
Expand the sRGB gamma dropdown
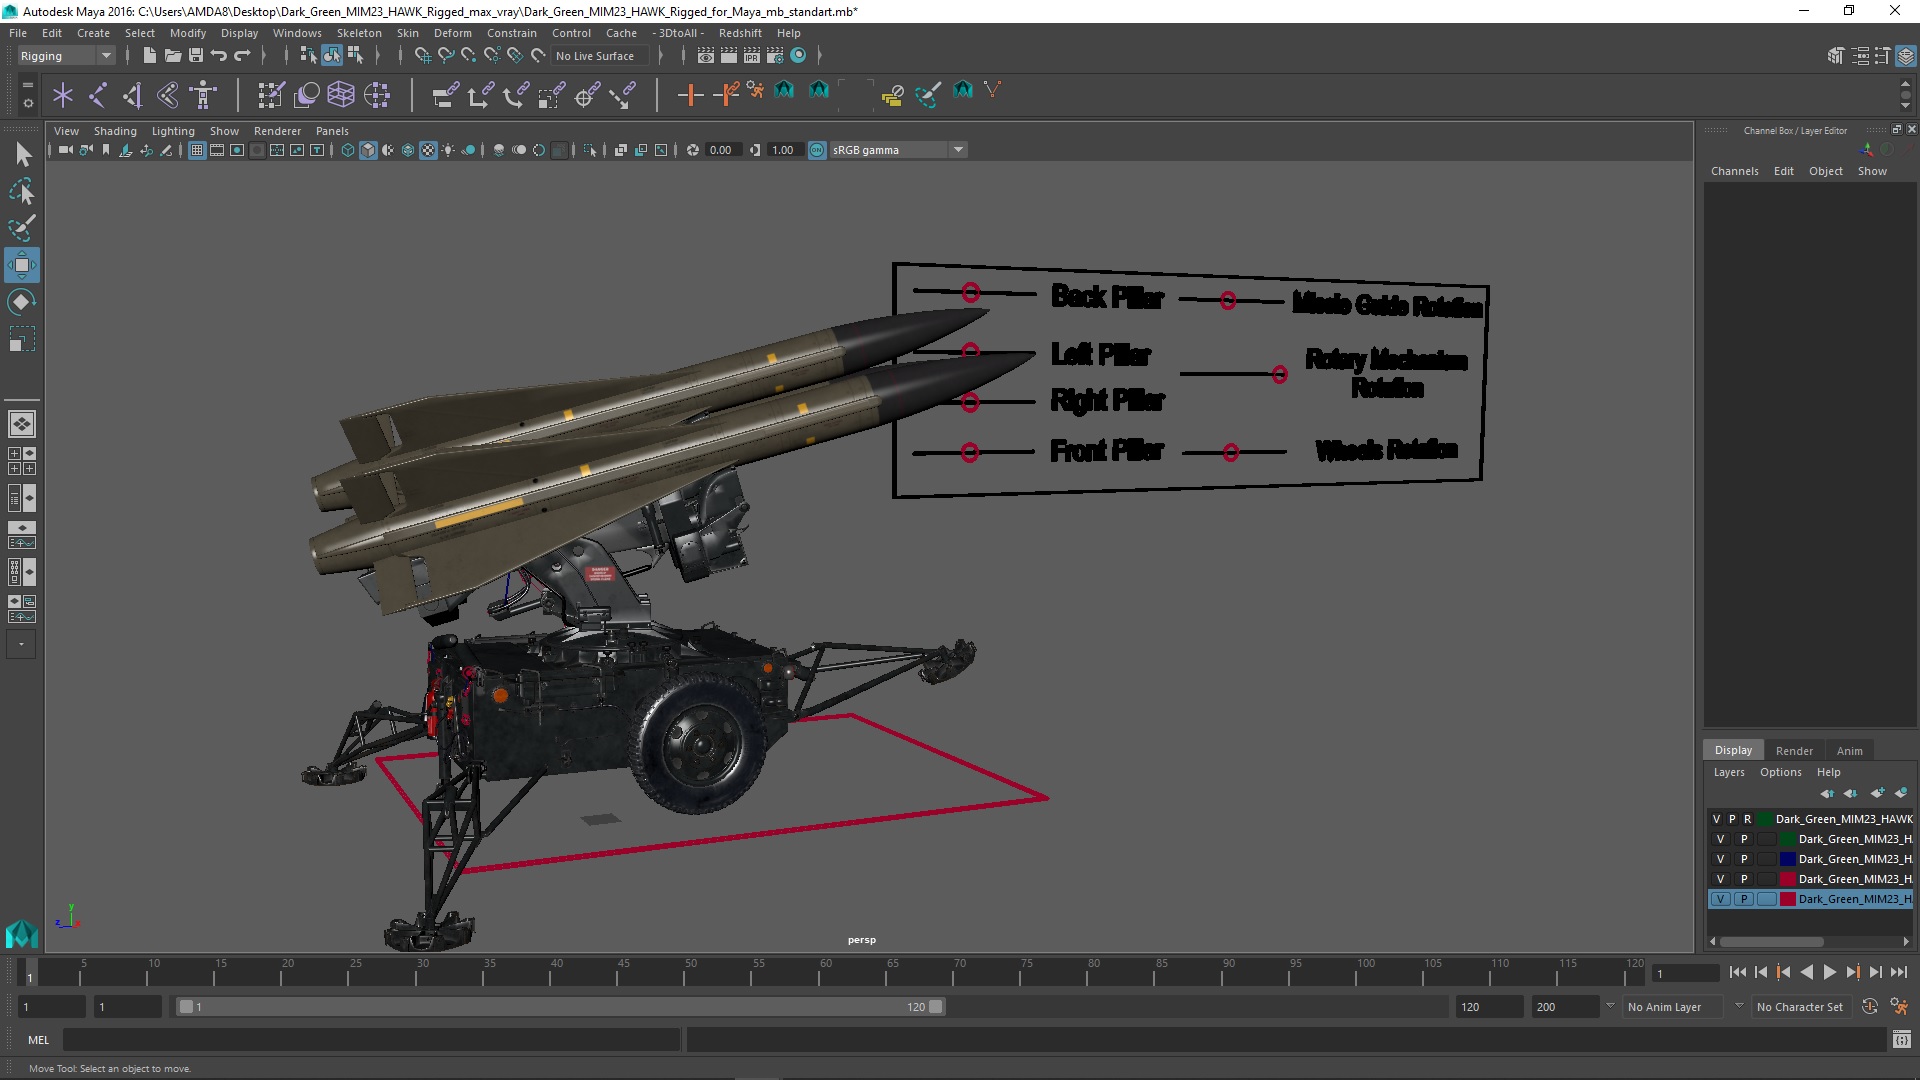pyautogui.click(x=957, y=149)
